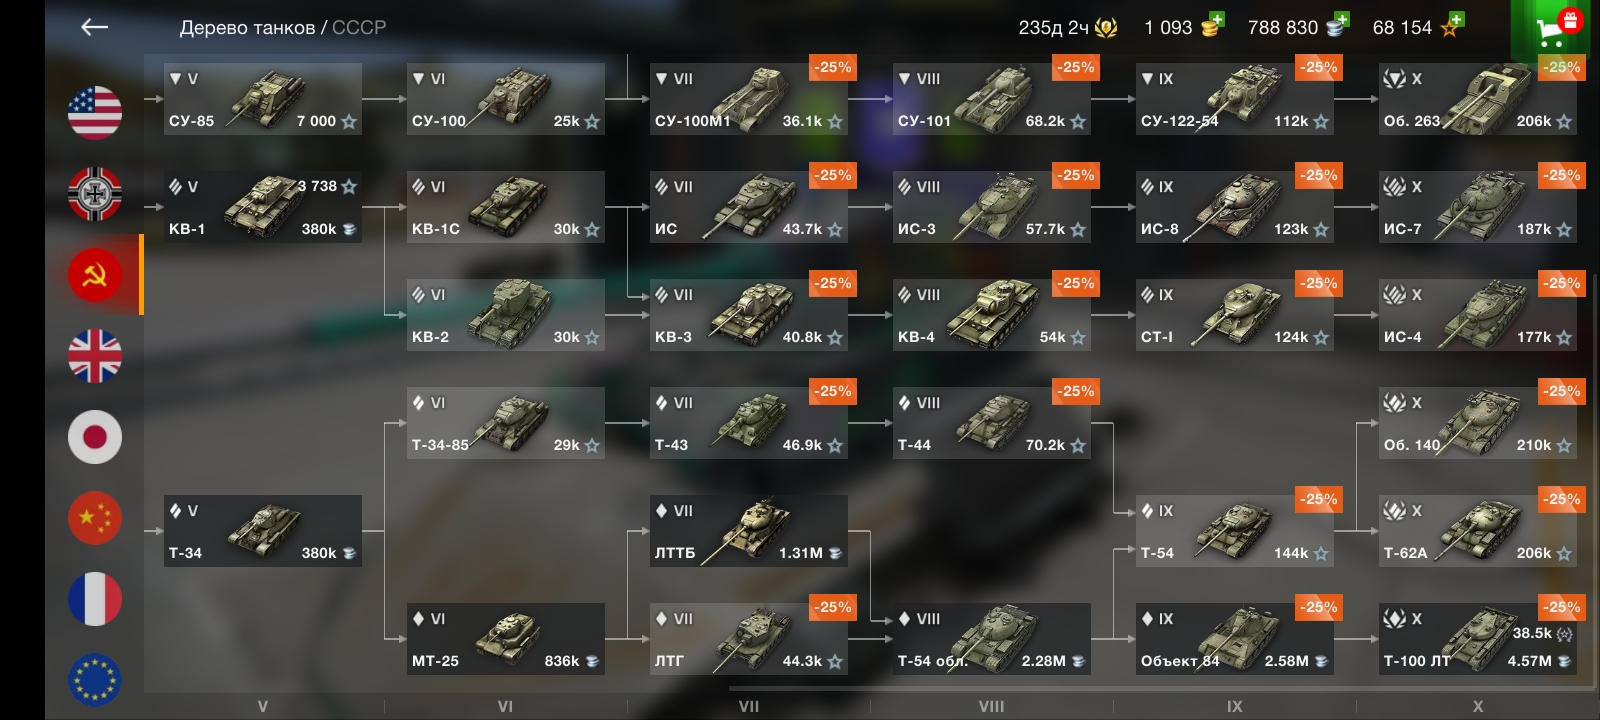This screenshot has width=1600, height=720.
Task: Choose the France flag nation
Action: [95, 599]
